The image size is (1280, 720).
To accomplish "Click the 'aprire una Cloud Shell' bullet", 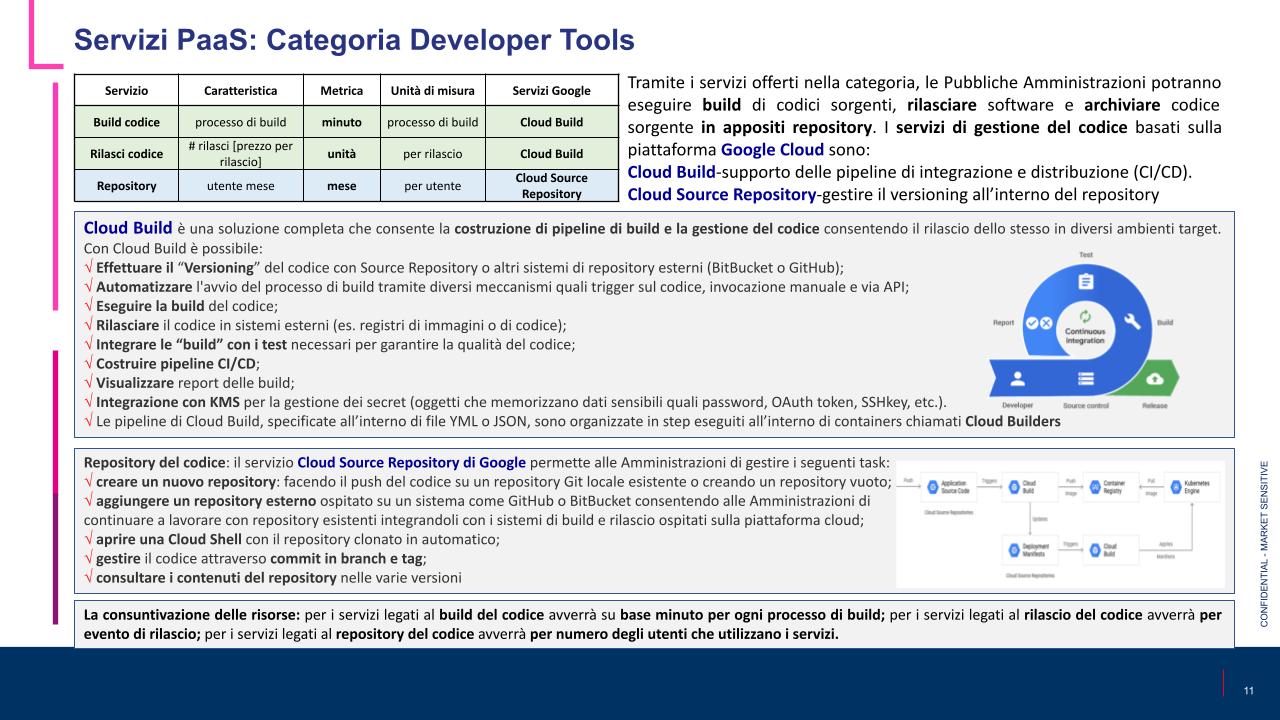I will (x=292, y=539).
